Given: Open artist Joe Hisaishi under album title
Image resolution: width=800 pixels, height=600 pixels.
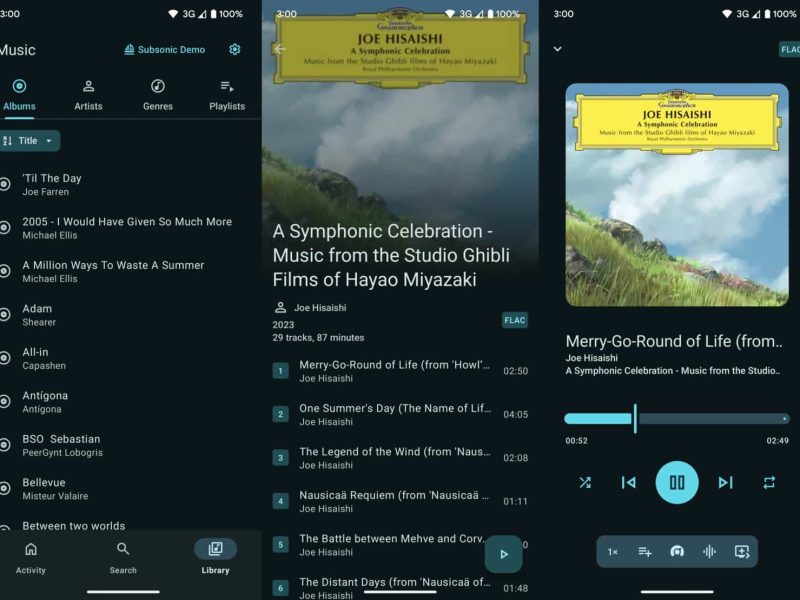Looking at the screenshot, I should [x=310, y=308].
